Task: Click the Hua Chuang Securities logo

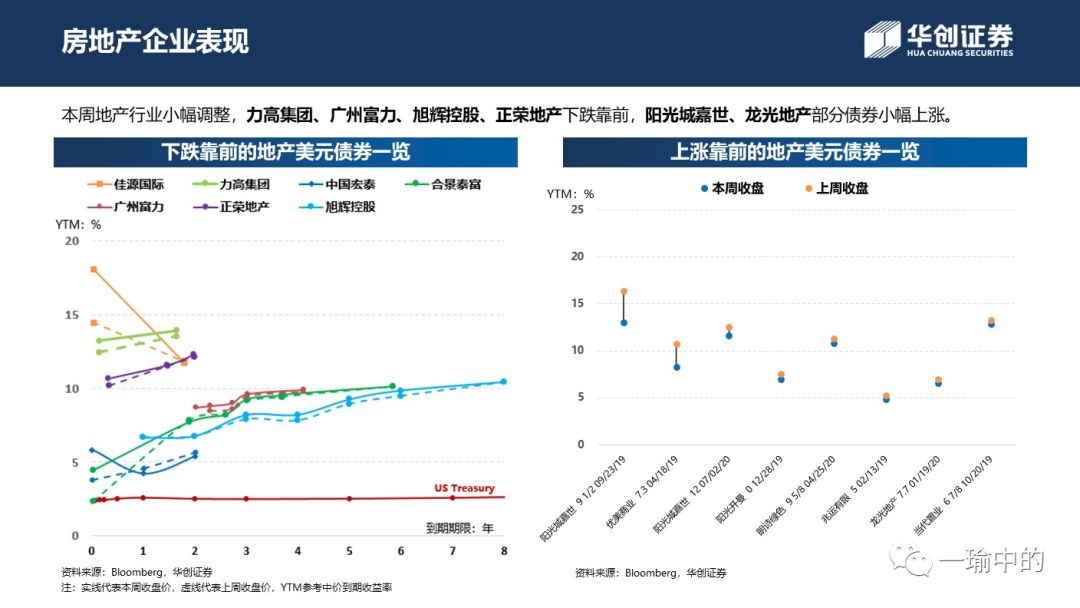Action: click(x=939, y=39)
